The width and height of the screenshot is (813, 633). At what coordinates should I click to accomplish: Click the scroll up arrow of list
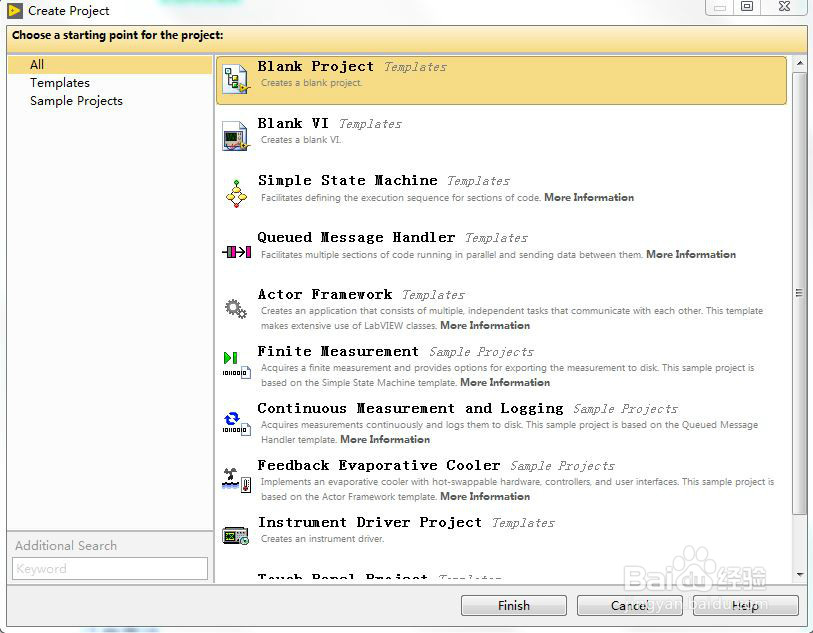(800, 64)
